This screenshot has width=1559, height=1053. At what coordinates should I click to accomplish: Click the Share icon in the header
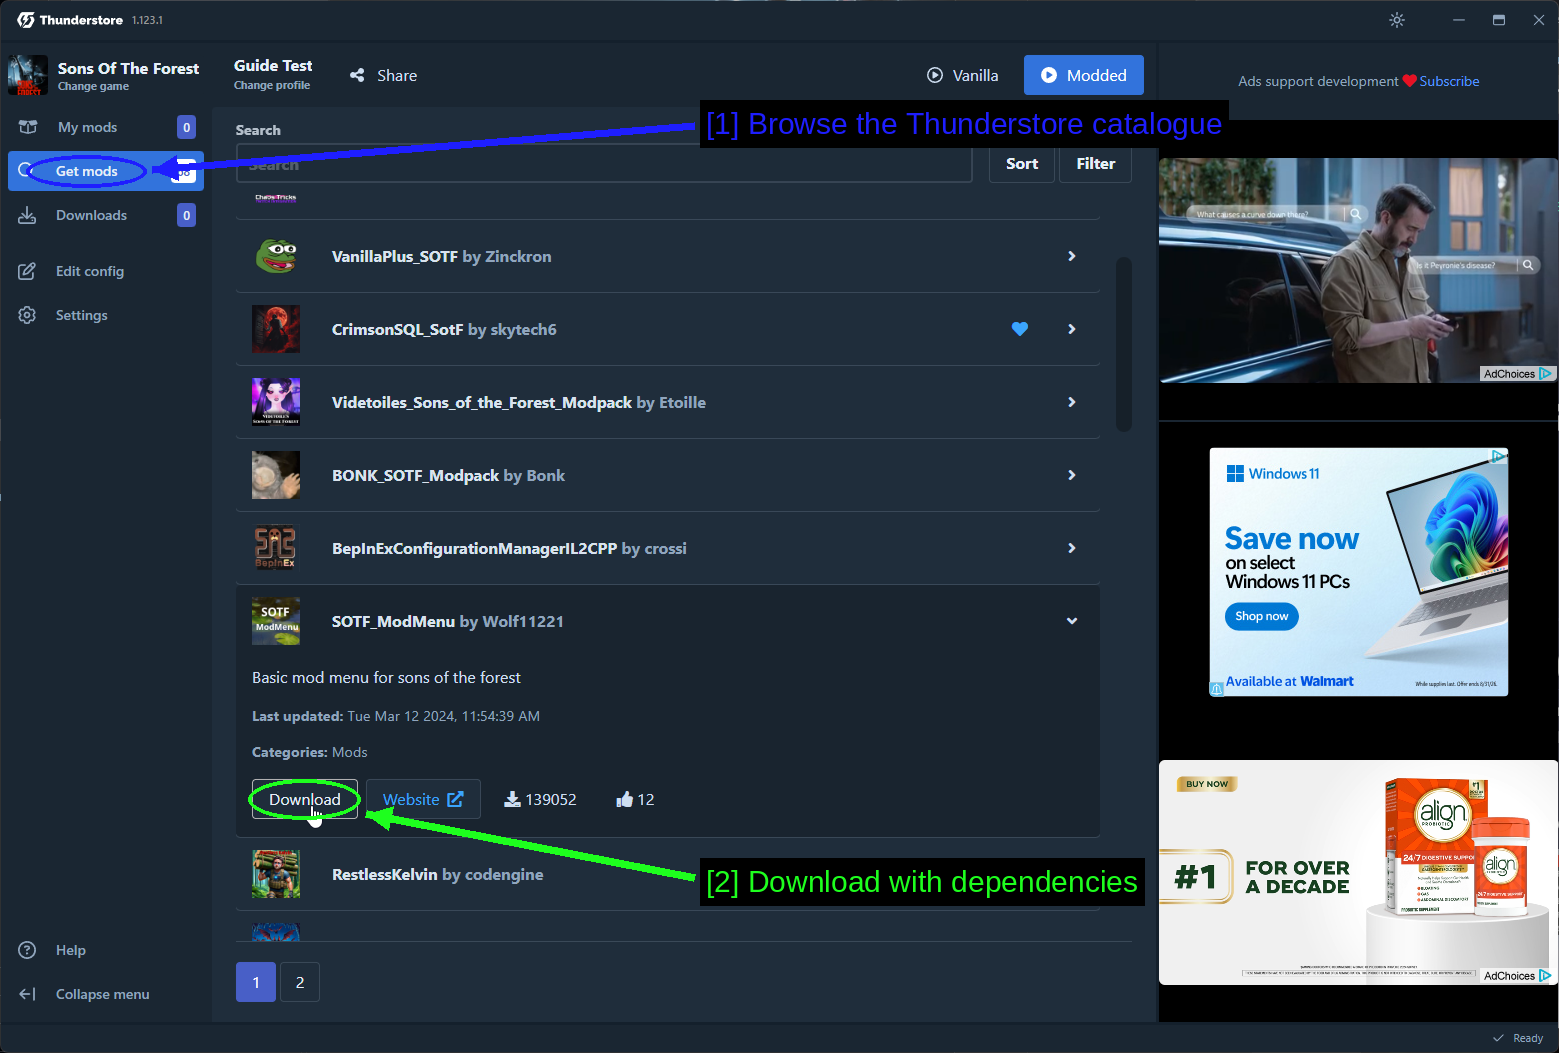(x=357, y=75)
